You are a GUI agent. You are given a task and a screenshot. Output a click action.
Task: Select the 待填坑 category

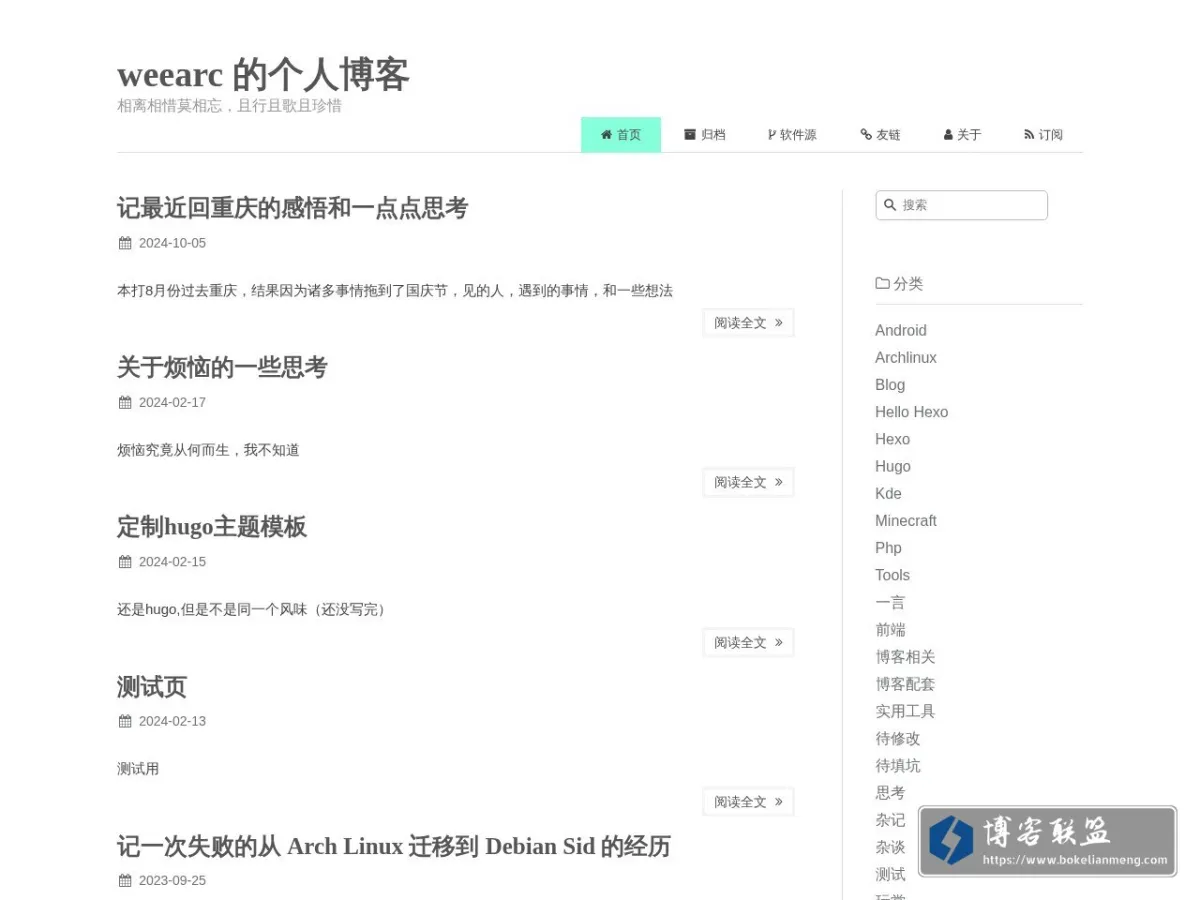tap(898, 766)
